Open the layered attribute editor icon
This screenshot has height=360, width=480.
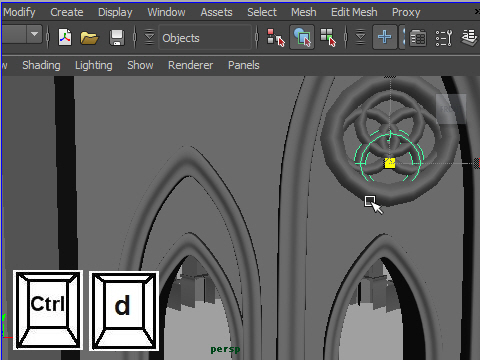tap(470, 37)
